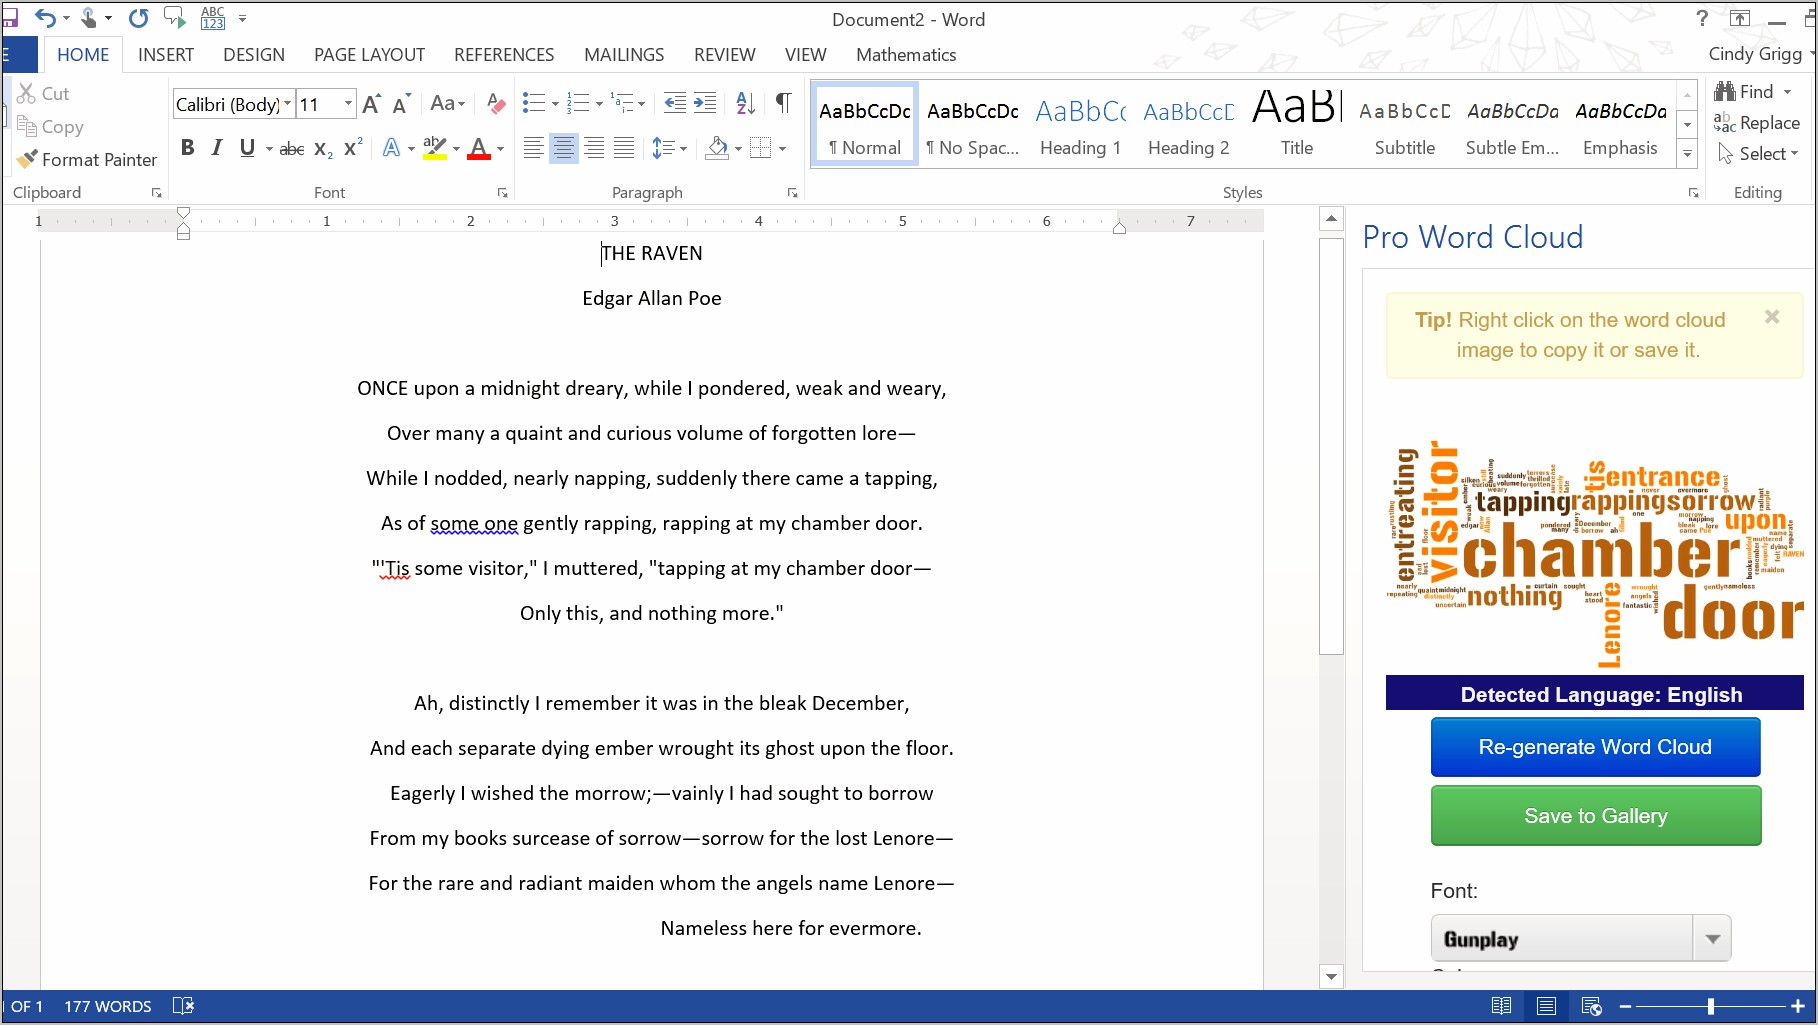Toggle Center alignment
Image resolution: width=1818 pixels, height=1025 pixels.
[564, 149]
